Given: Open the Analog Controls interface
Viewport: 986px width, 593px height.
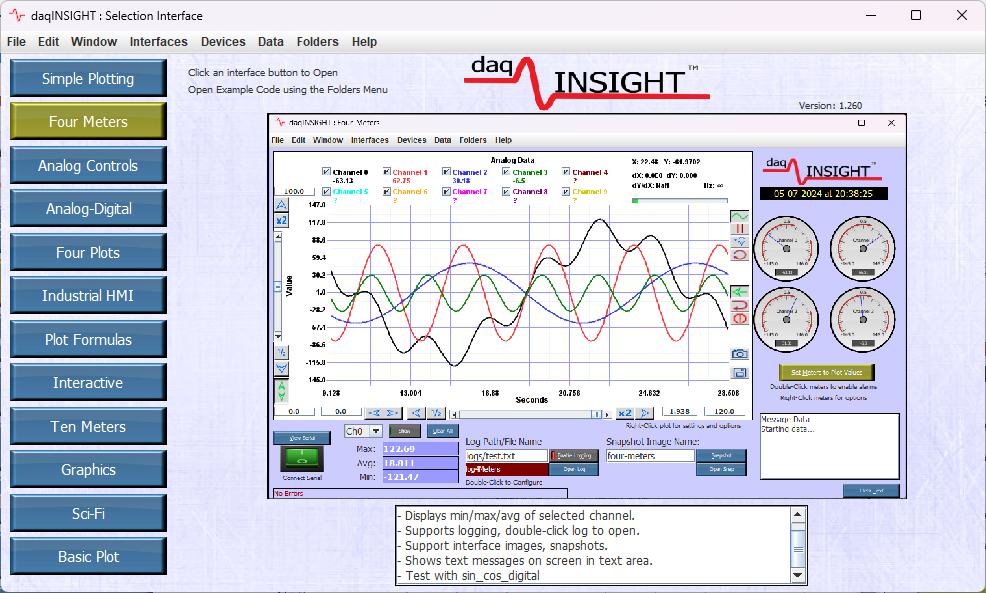Looking at the screenshot, I should (88, 165).
